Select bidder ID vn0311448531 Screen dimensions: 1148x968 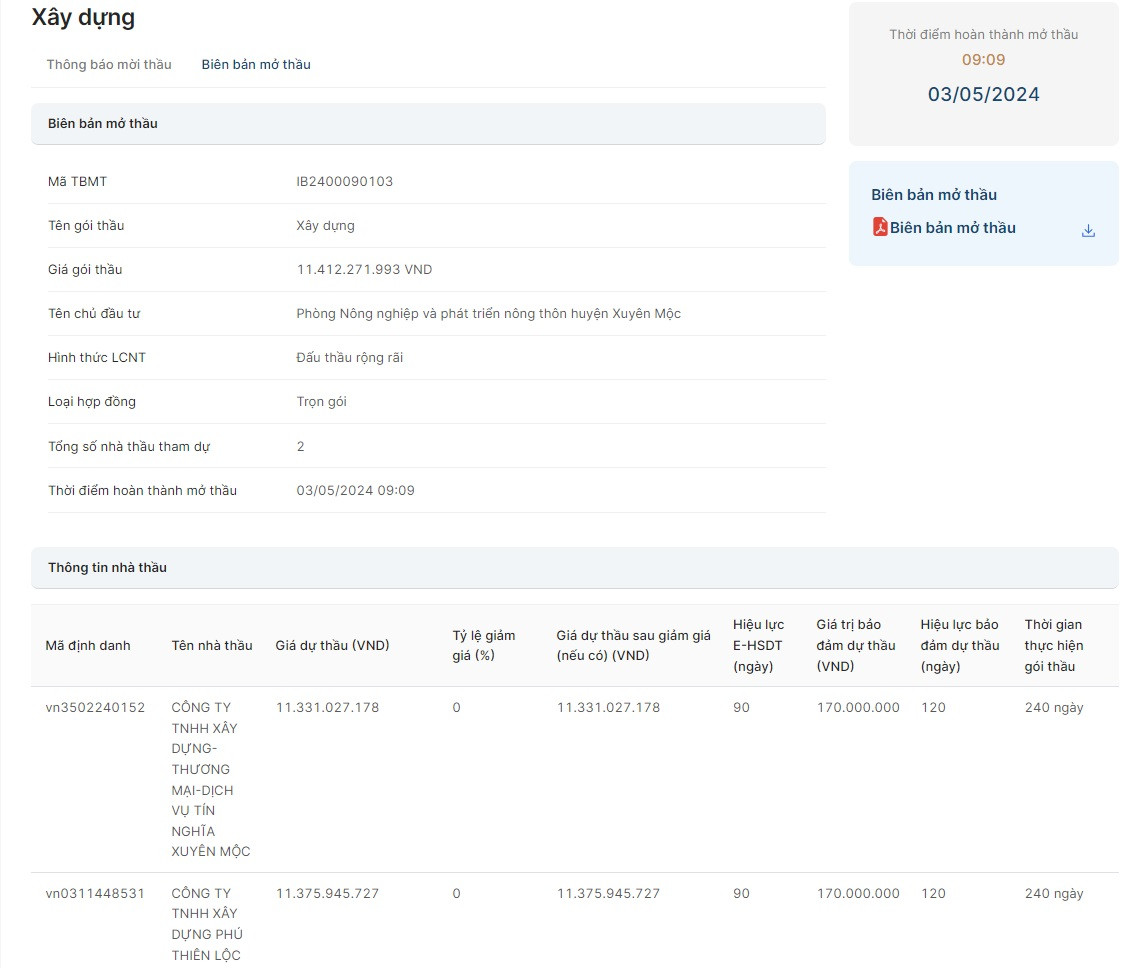click(95, 893)
